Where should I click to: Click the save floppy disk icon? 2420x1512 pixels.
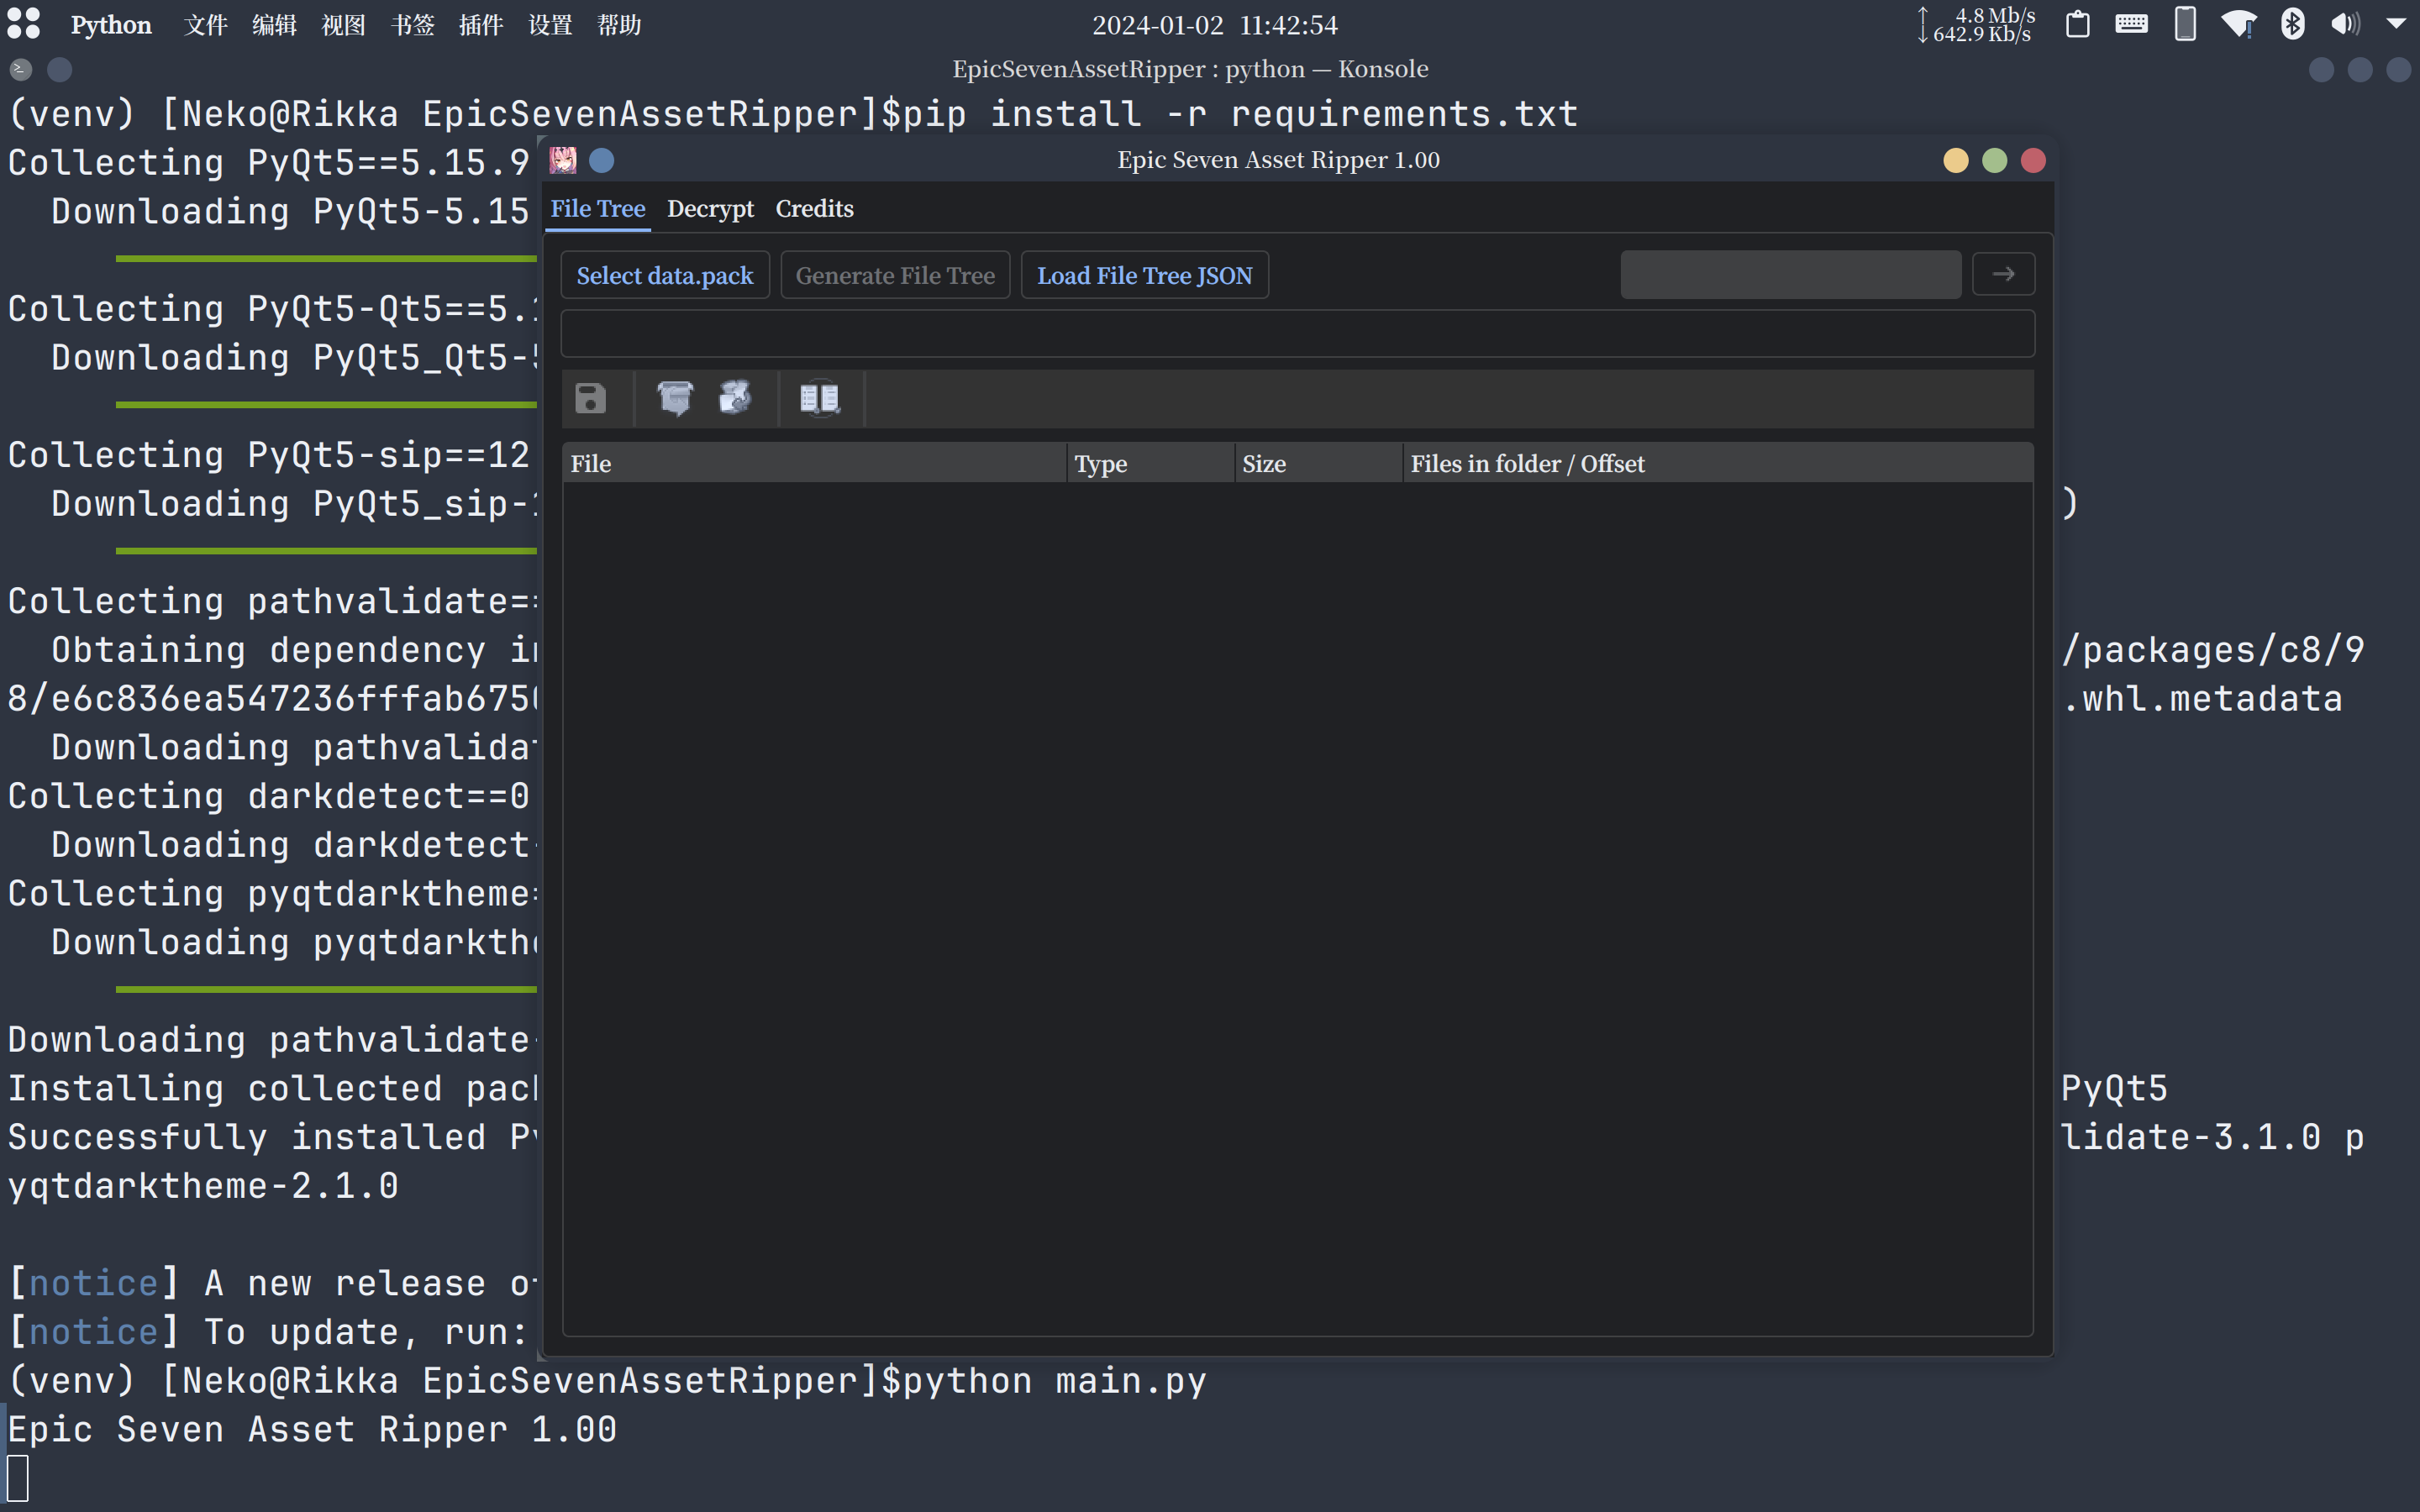coord(590,398)
